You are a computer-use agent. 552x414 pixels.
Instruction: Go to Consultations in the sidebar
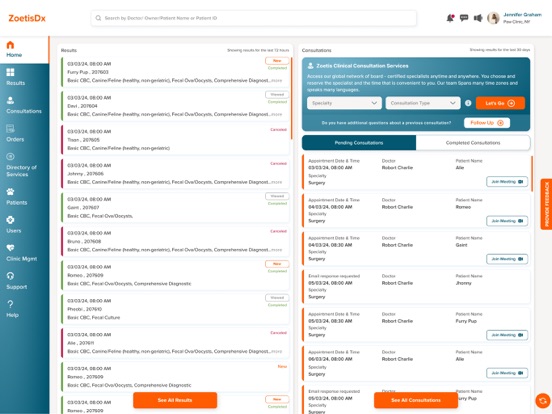24,106
